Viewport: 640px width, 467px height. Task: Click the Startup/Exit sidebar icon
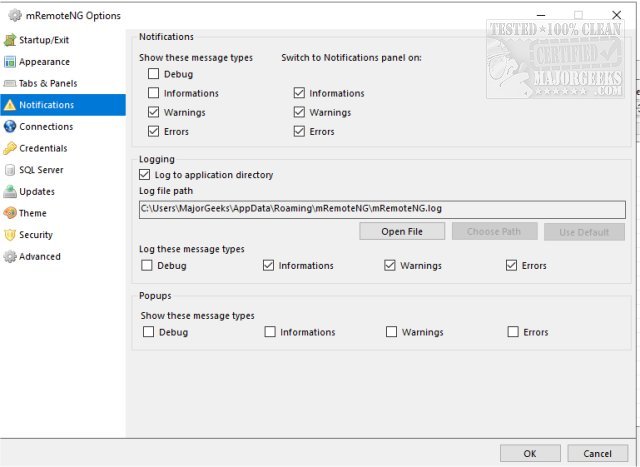[x=10, y=40]
